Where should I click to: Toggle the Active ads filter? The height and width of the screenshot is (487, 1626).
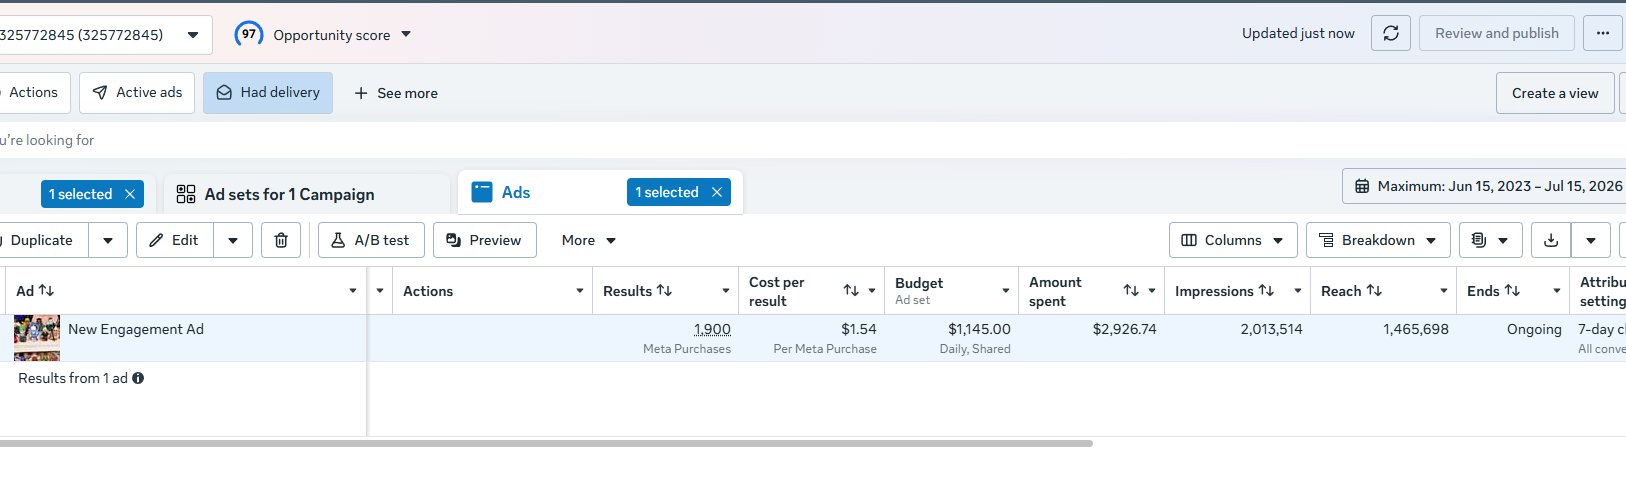[x=137, y=93]
